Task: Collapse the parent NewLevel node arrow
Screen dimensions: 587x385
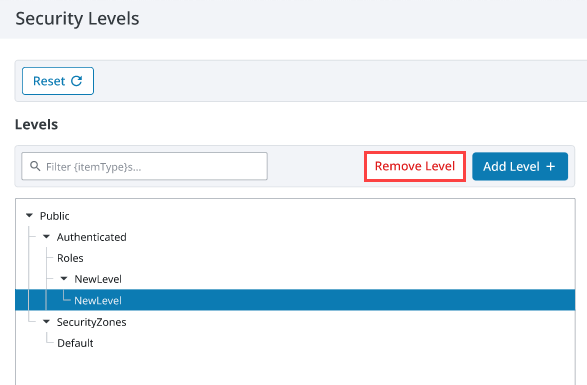Action: pyautogui.click(x=64, y=279)
